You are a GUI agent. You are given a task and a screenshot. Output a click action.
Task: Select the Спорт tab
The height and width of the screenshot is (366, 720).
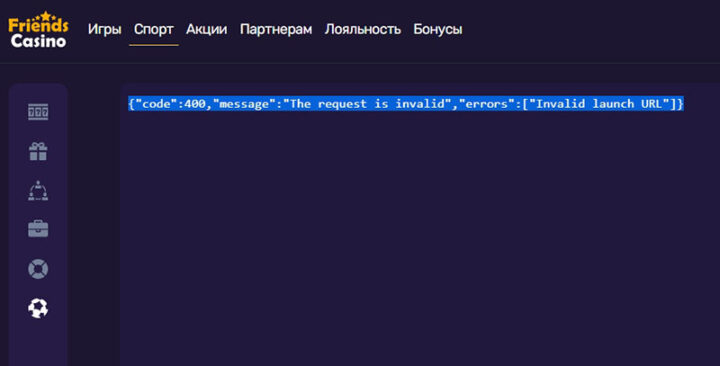pyautogui.click(x=154, y=29)
